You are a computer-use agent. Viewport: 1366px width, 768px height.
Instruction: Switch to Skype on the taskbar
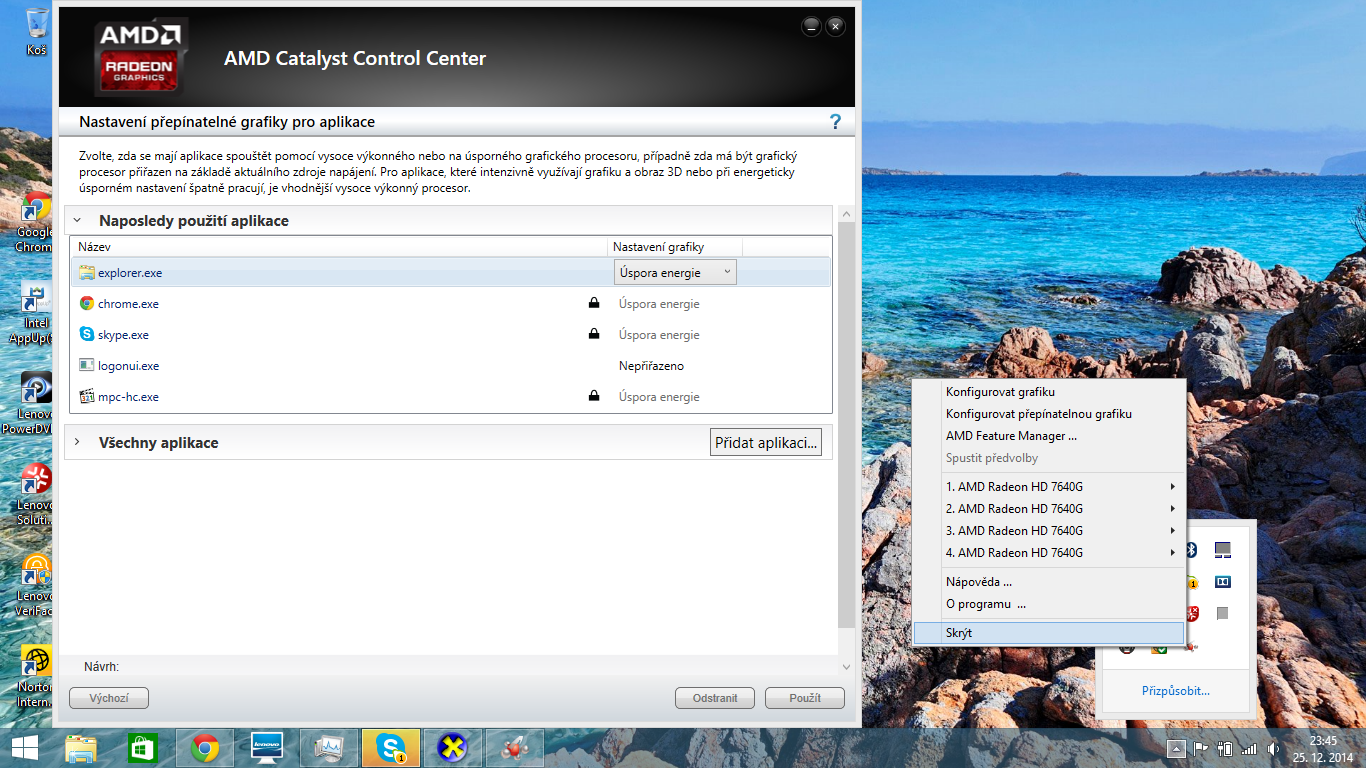pos(391,747)
